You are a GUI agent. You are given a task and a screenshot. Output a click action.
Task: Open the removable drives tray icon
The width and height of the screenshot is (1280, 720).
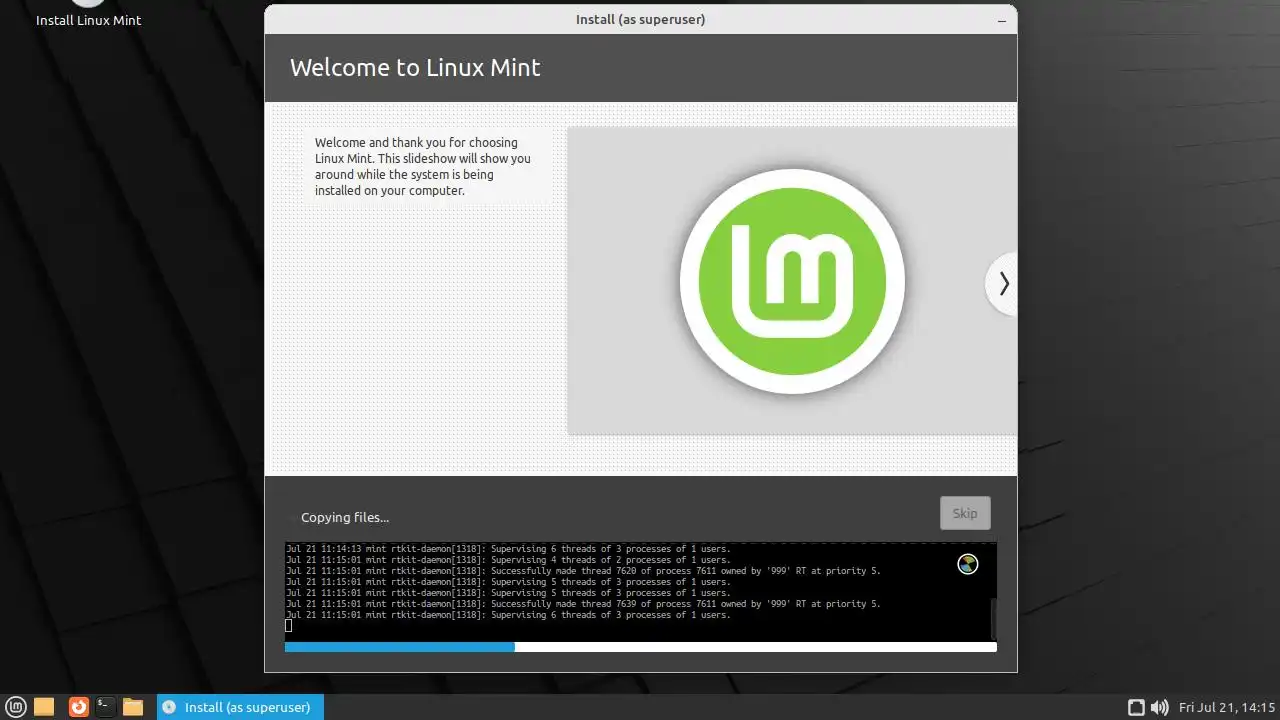pos(1136,707)
